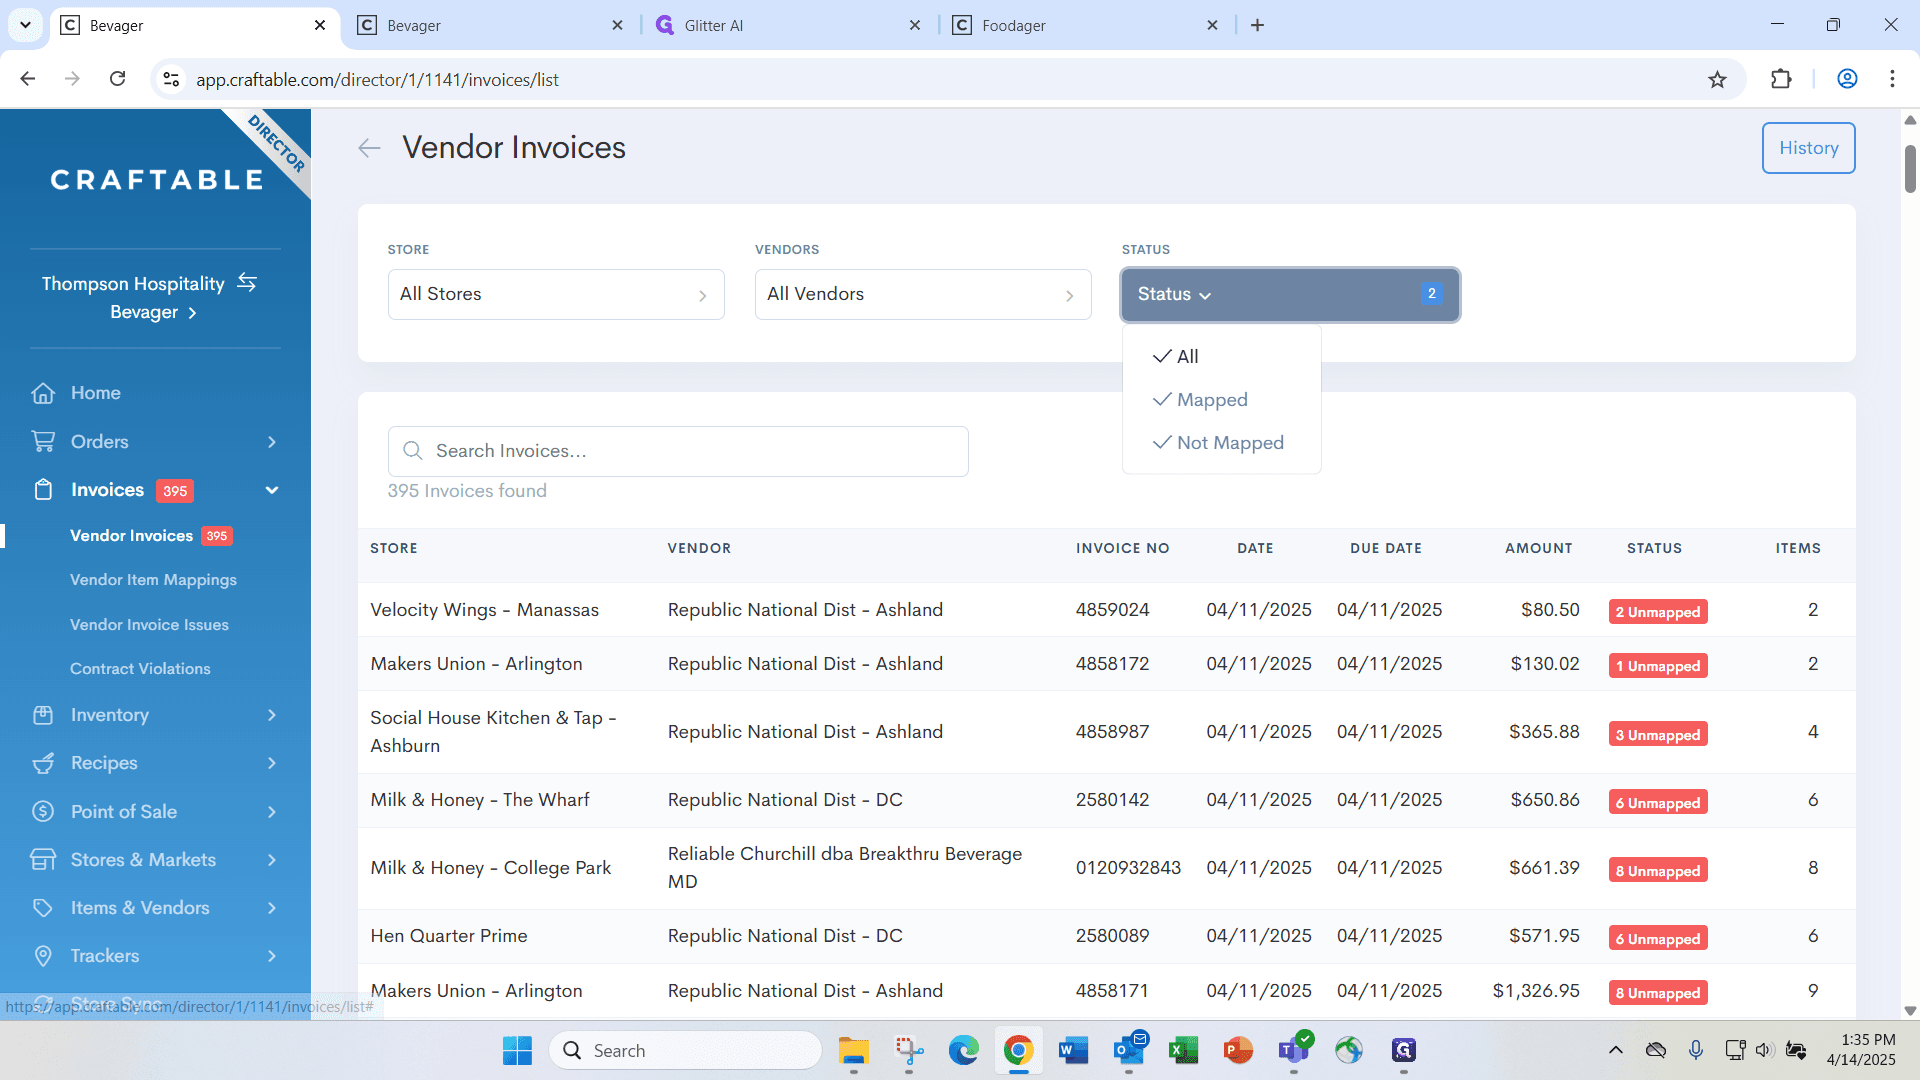
Task: Switch to the Foodager tab
Action: [1086, 25]
